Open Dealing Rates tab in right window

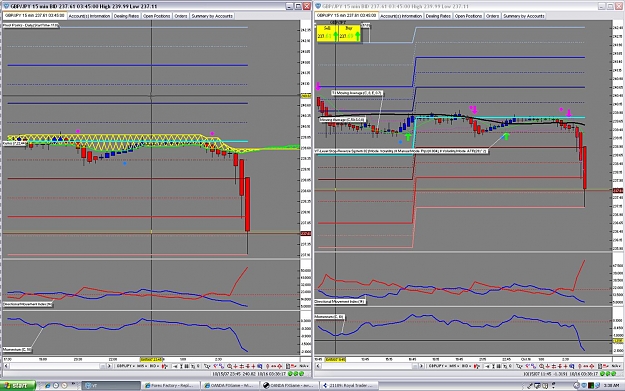pos(438,16)
